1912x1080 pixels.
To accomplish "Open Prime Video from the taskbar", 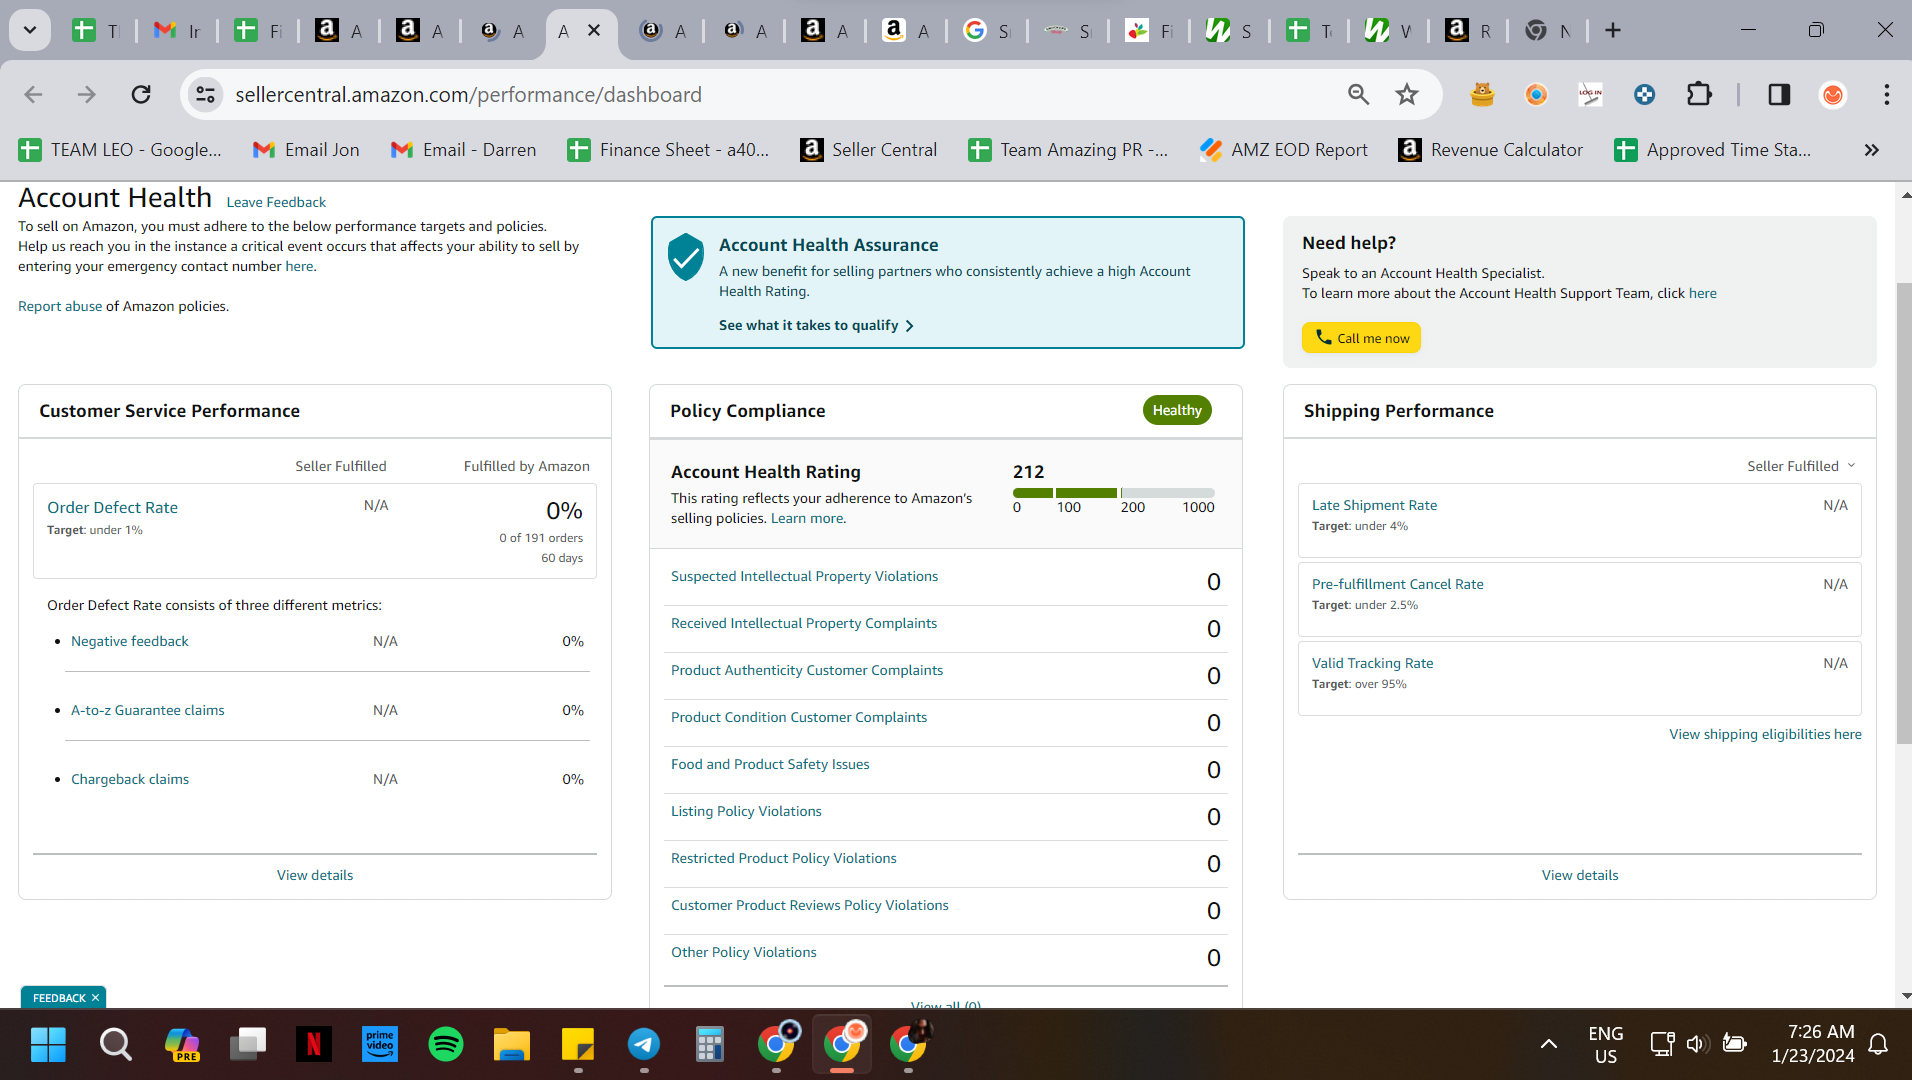I will pos(380,1045).
